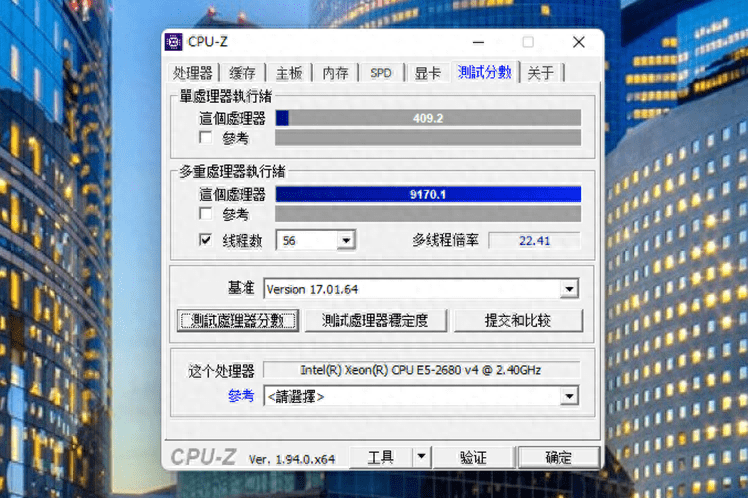Screen dimensions: 748x498
Task: Click the single thread score bar 409.2
Action: click(x=428, y=118)
